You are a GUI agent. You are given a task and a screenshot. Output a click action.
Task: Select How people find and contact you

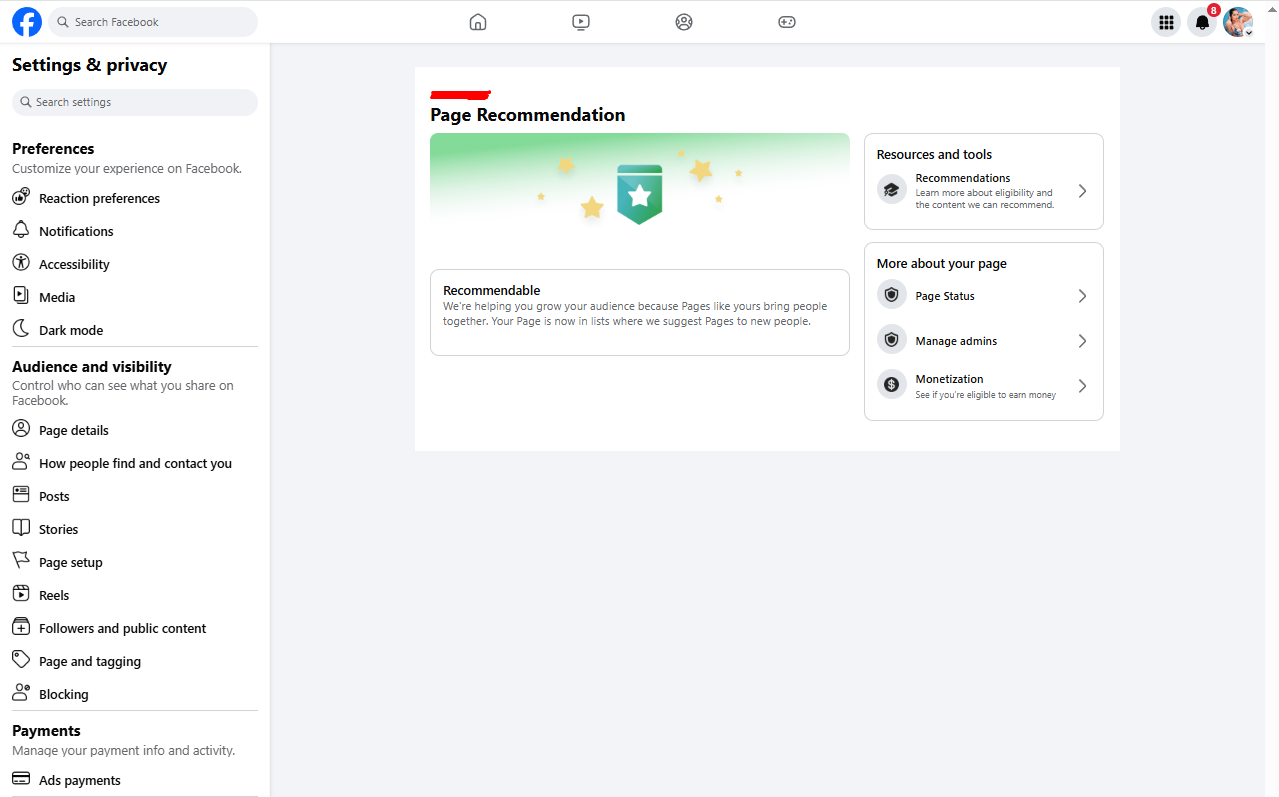135,463
